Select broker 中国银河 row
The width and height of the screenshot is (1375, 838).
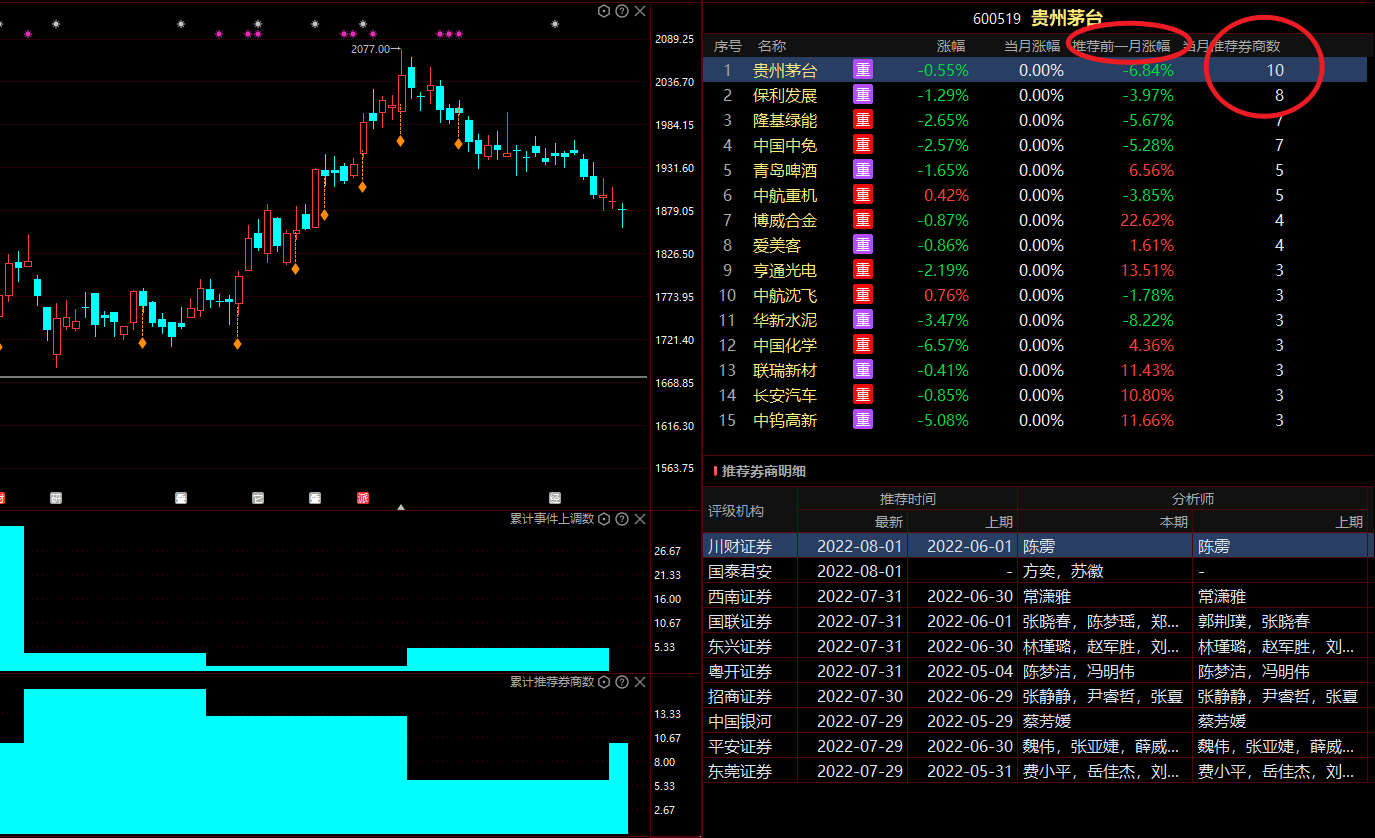(x=1038, y=721)
